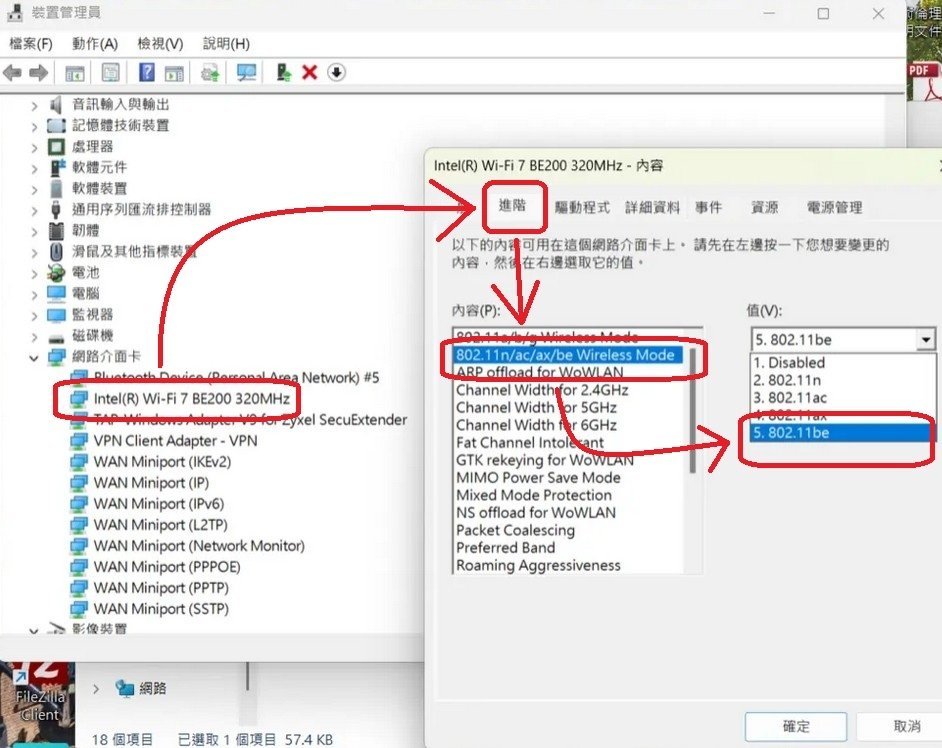The width and height of the screenshot is (942, 748).
Task: Toggle the console tree pane toolbar icon
Action: point(74,73)
